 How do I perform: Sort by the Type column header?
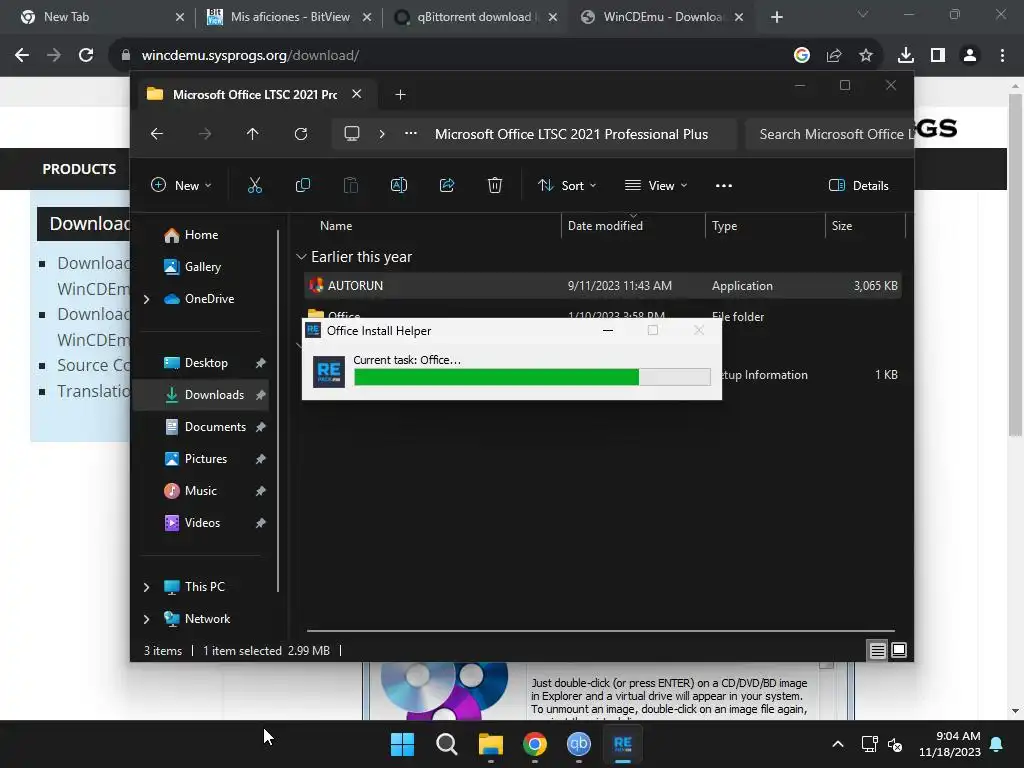pos(765,226)
